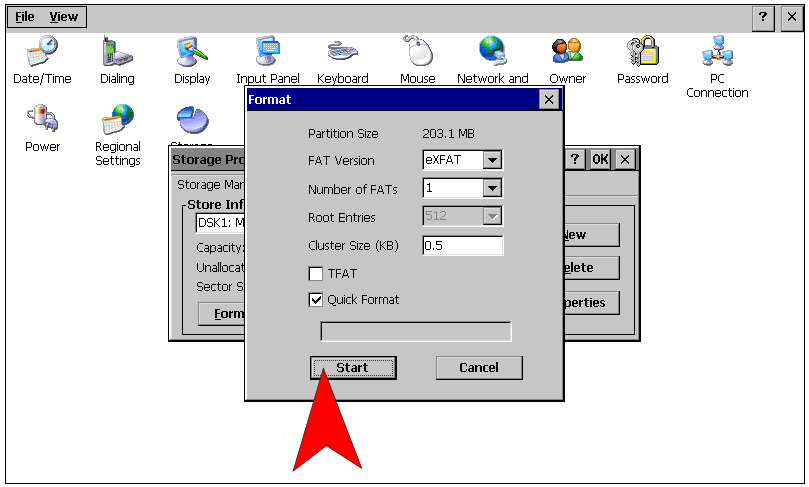Open the Network and Dial-up icon
Viewport: 809px width, 487px height.
point(492,51)
